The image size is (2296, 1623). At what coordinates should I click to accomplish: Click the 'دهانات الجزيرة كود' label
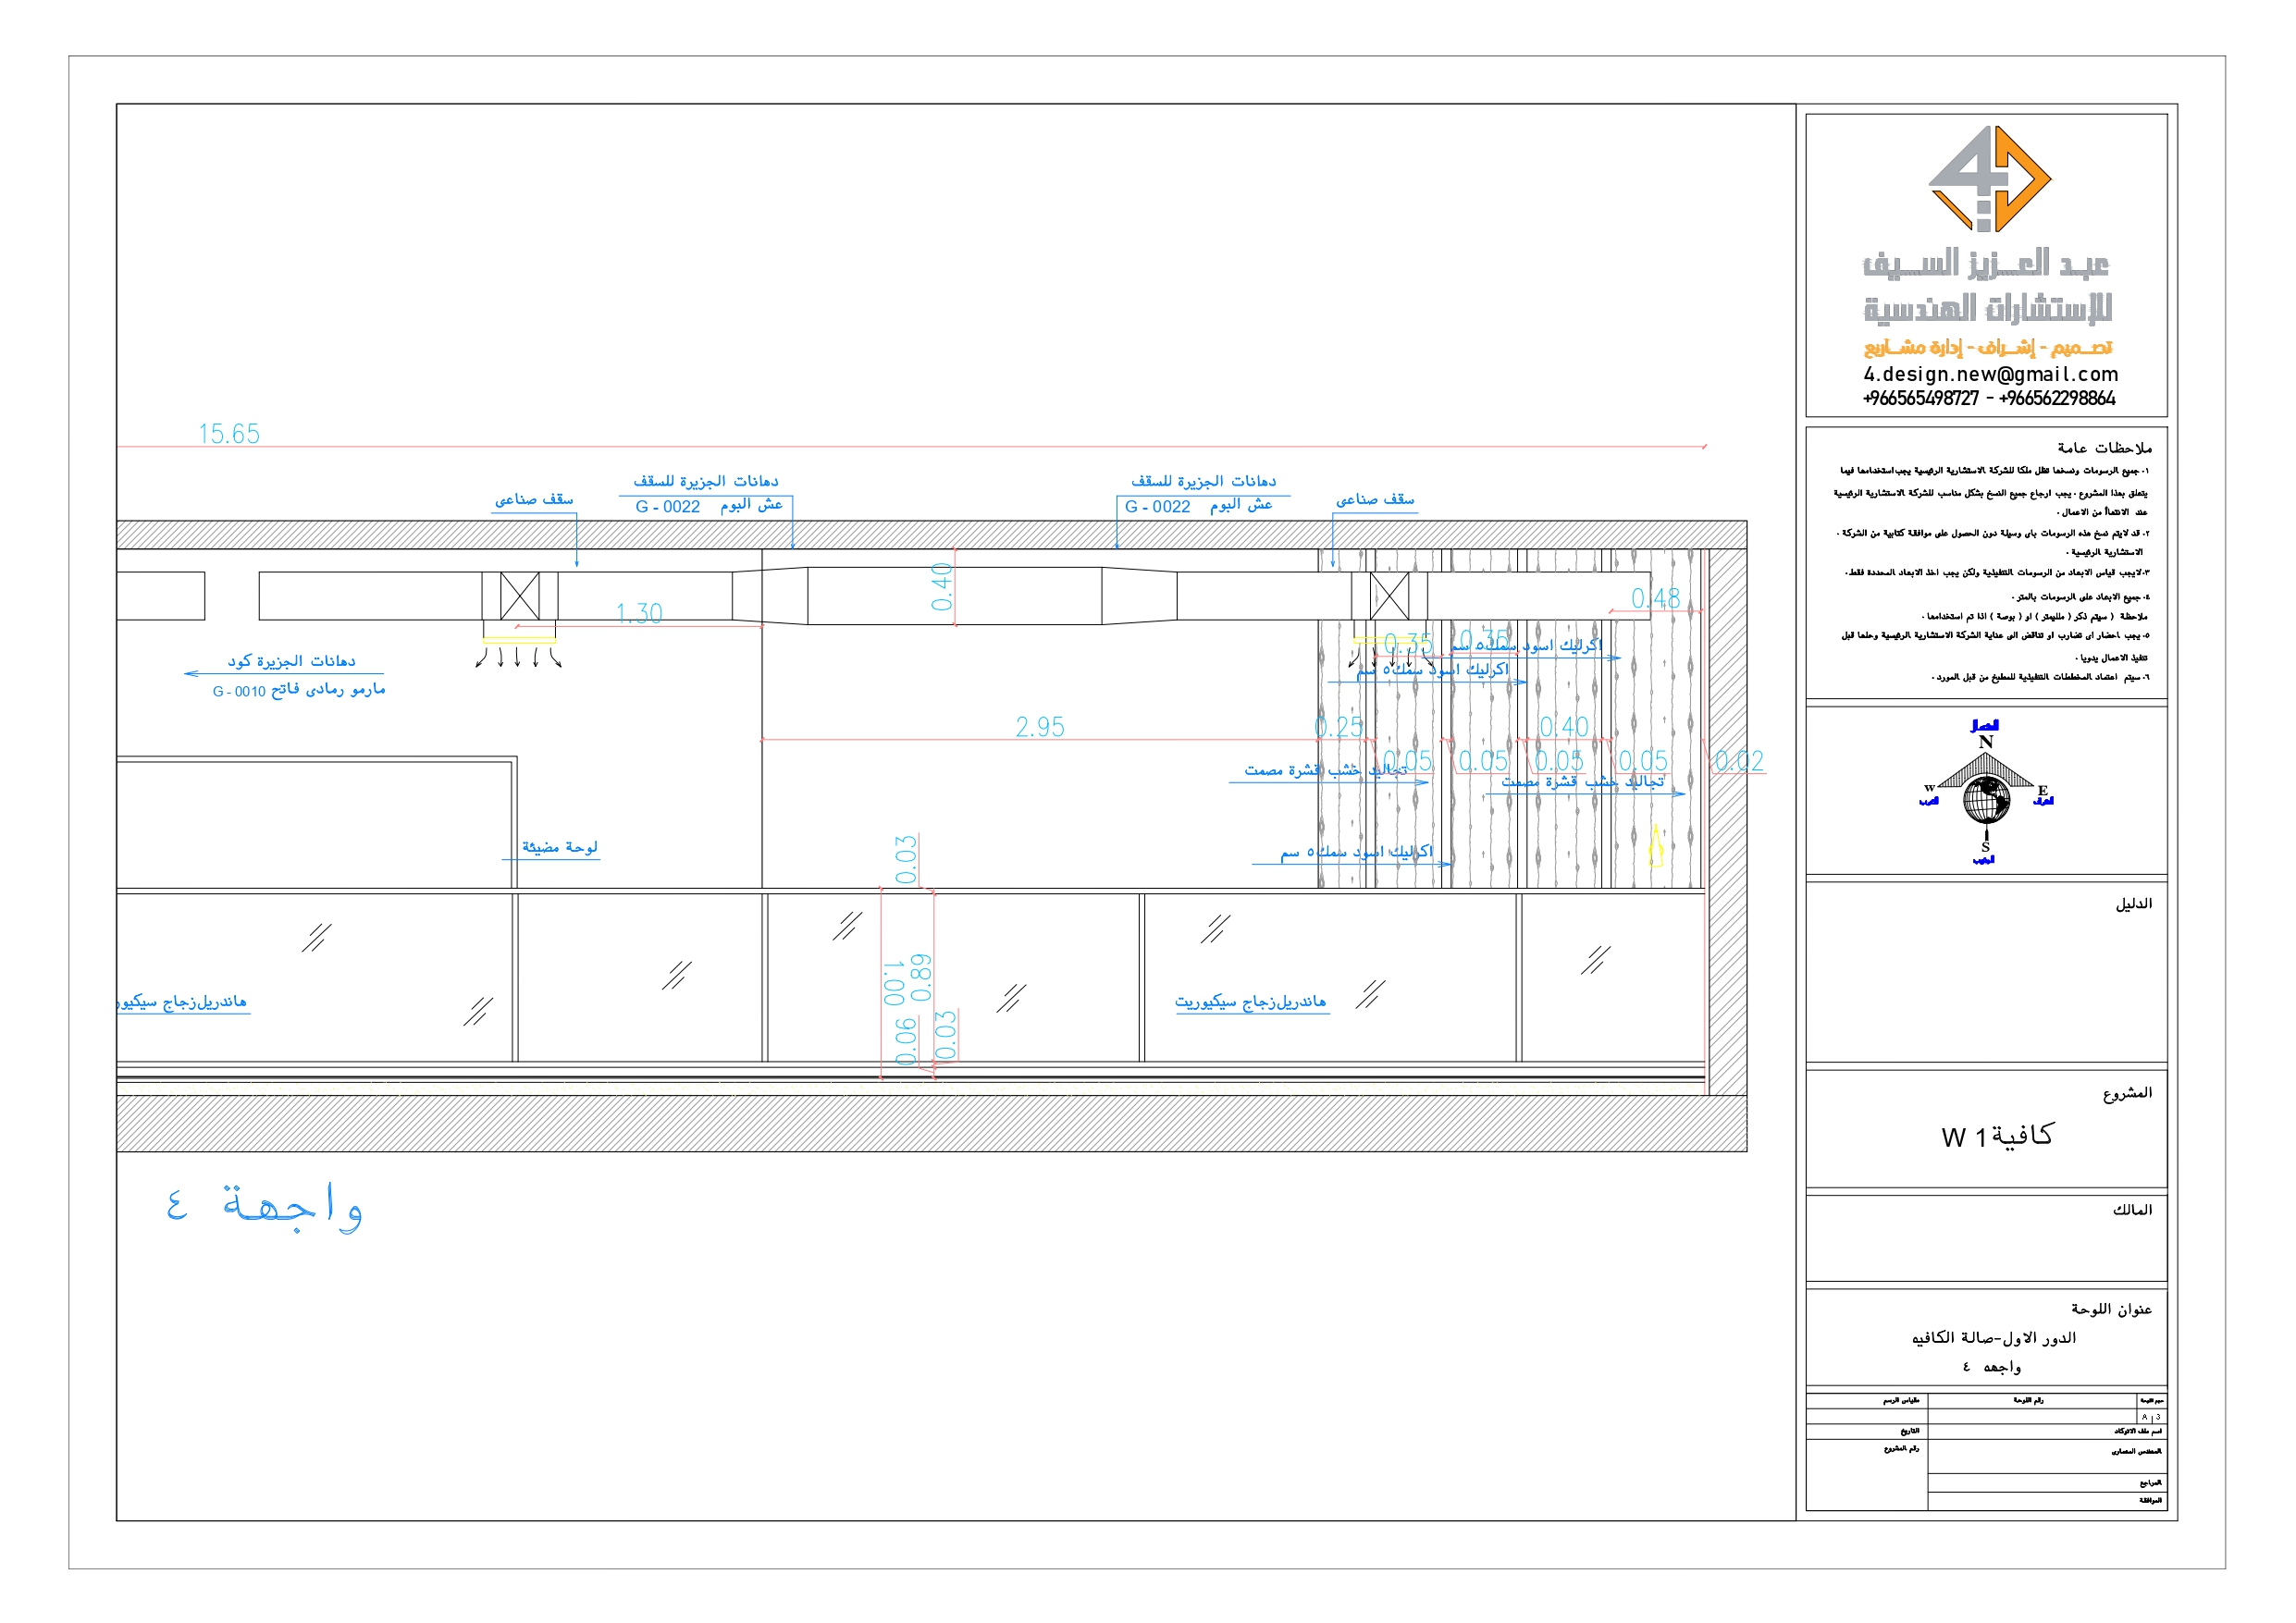[x=291, y=661]
